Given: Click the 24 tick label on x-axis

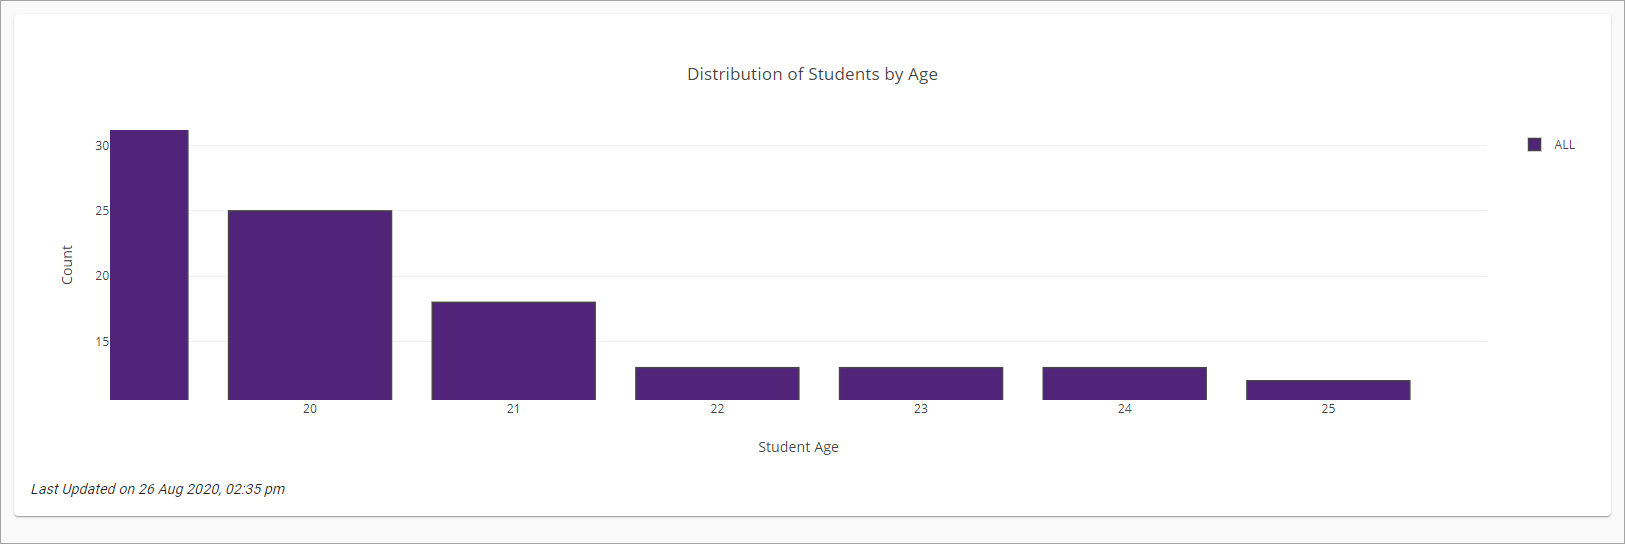Looking at the screenshot, I should 1125,409.
